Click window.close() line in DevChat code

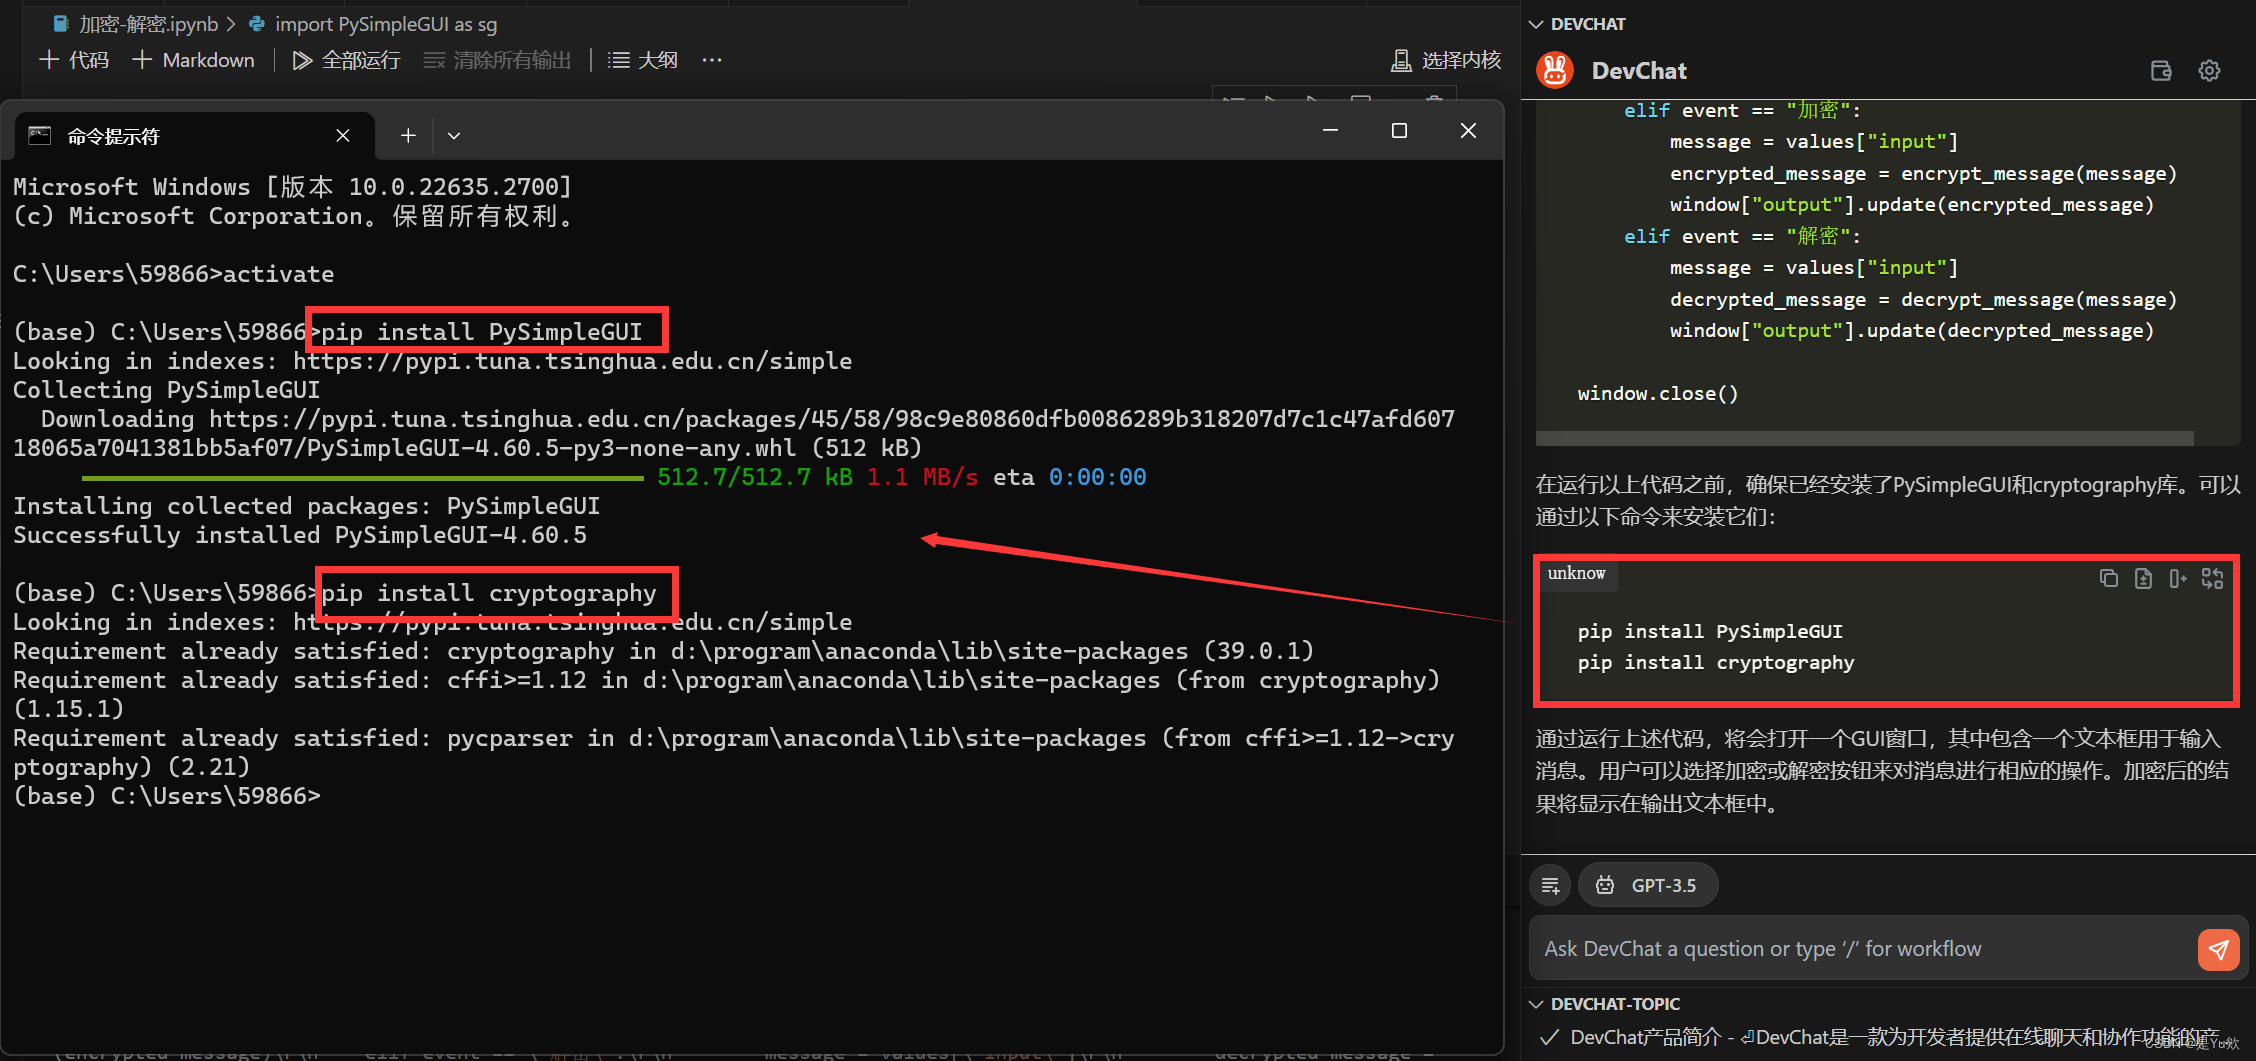click(1658, 393)
